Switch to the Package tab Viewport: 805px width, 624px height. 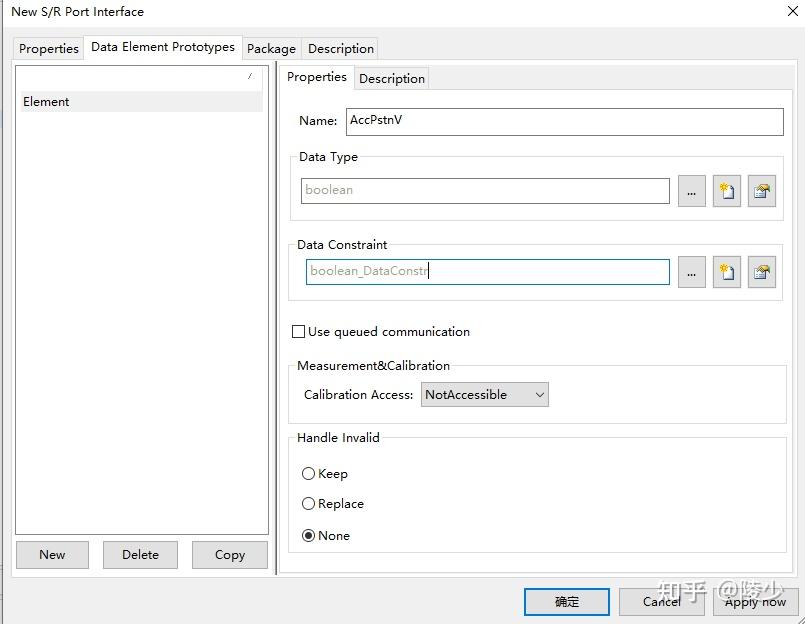pos(271,48)
